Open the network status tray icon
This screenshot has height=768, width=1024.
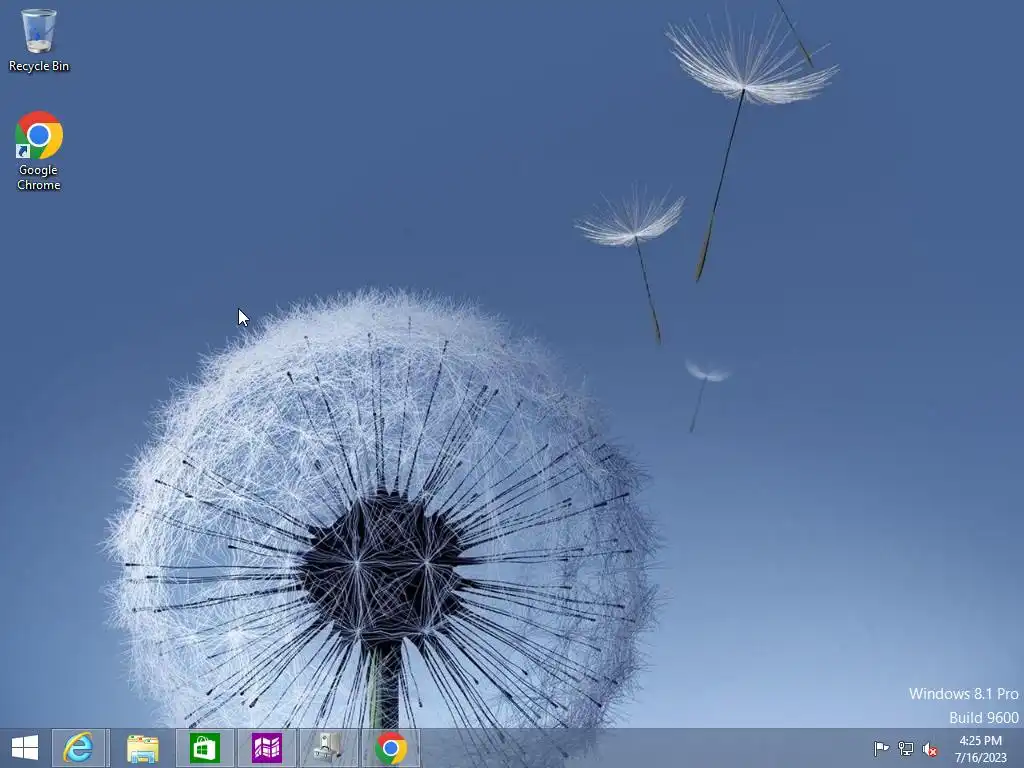906,748
